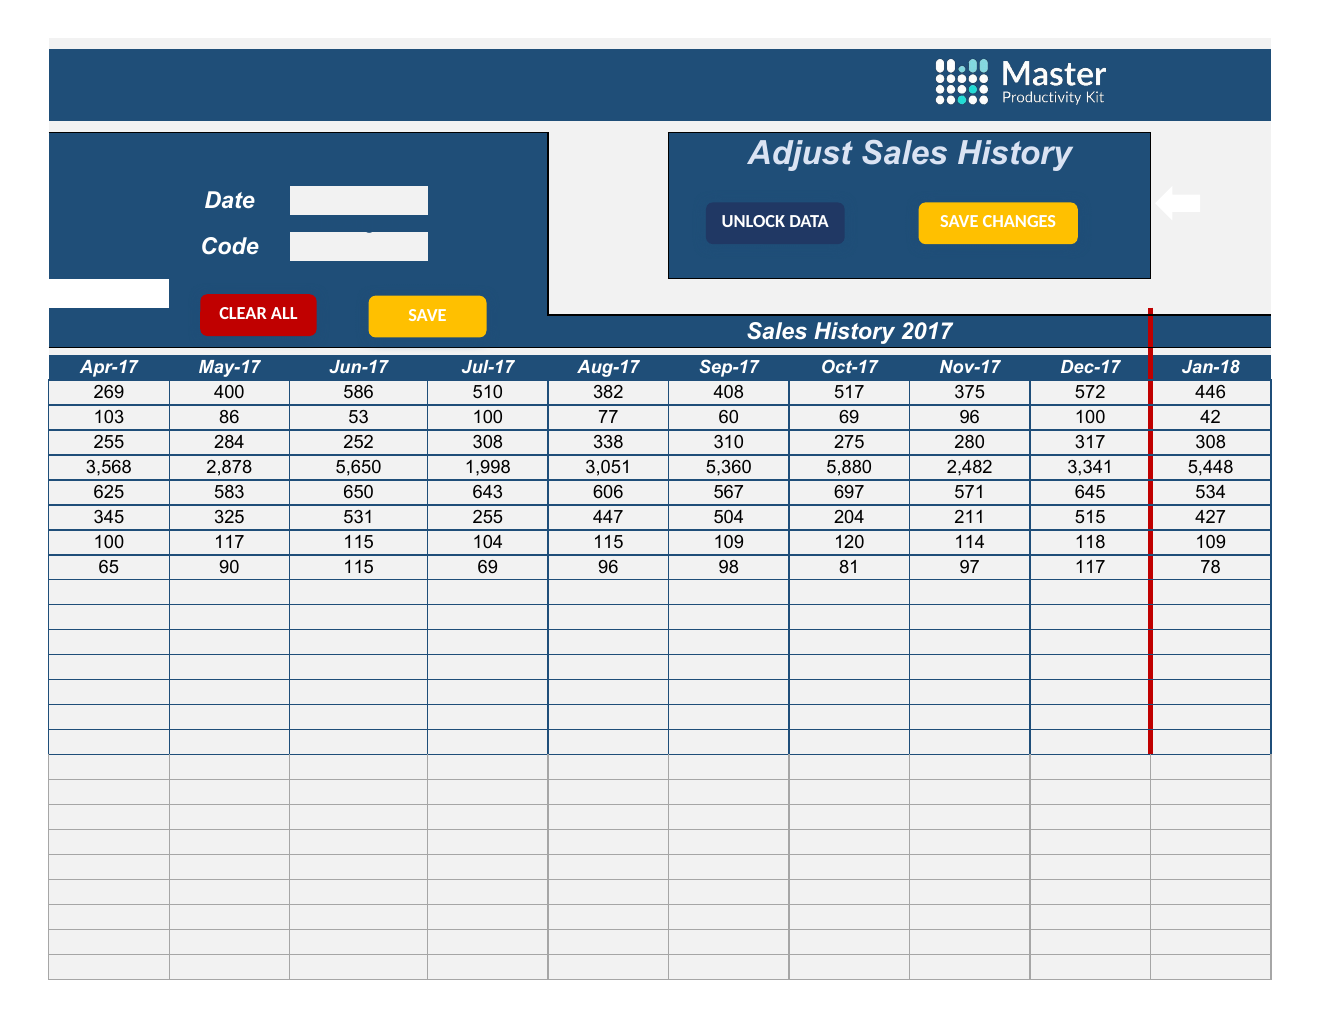1320x1020 pixels.
Task: Select the Oct-17 column header
Action: coord(849,367)
